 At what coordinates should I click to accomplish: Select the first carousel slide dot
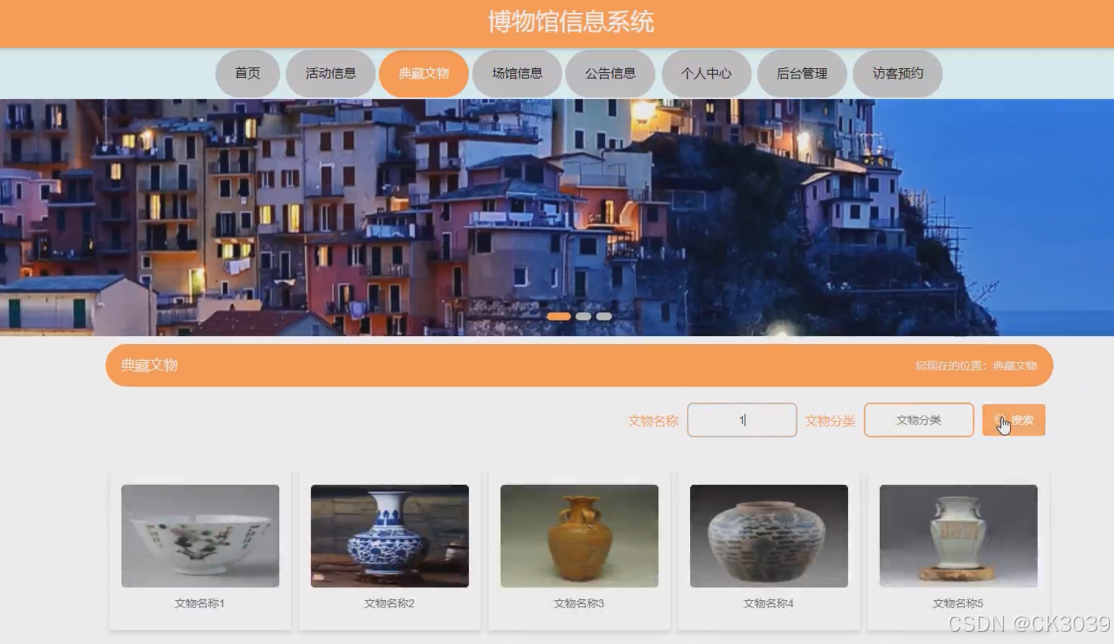[559, 315]
